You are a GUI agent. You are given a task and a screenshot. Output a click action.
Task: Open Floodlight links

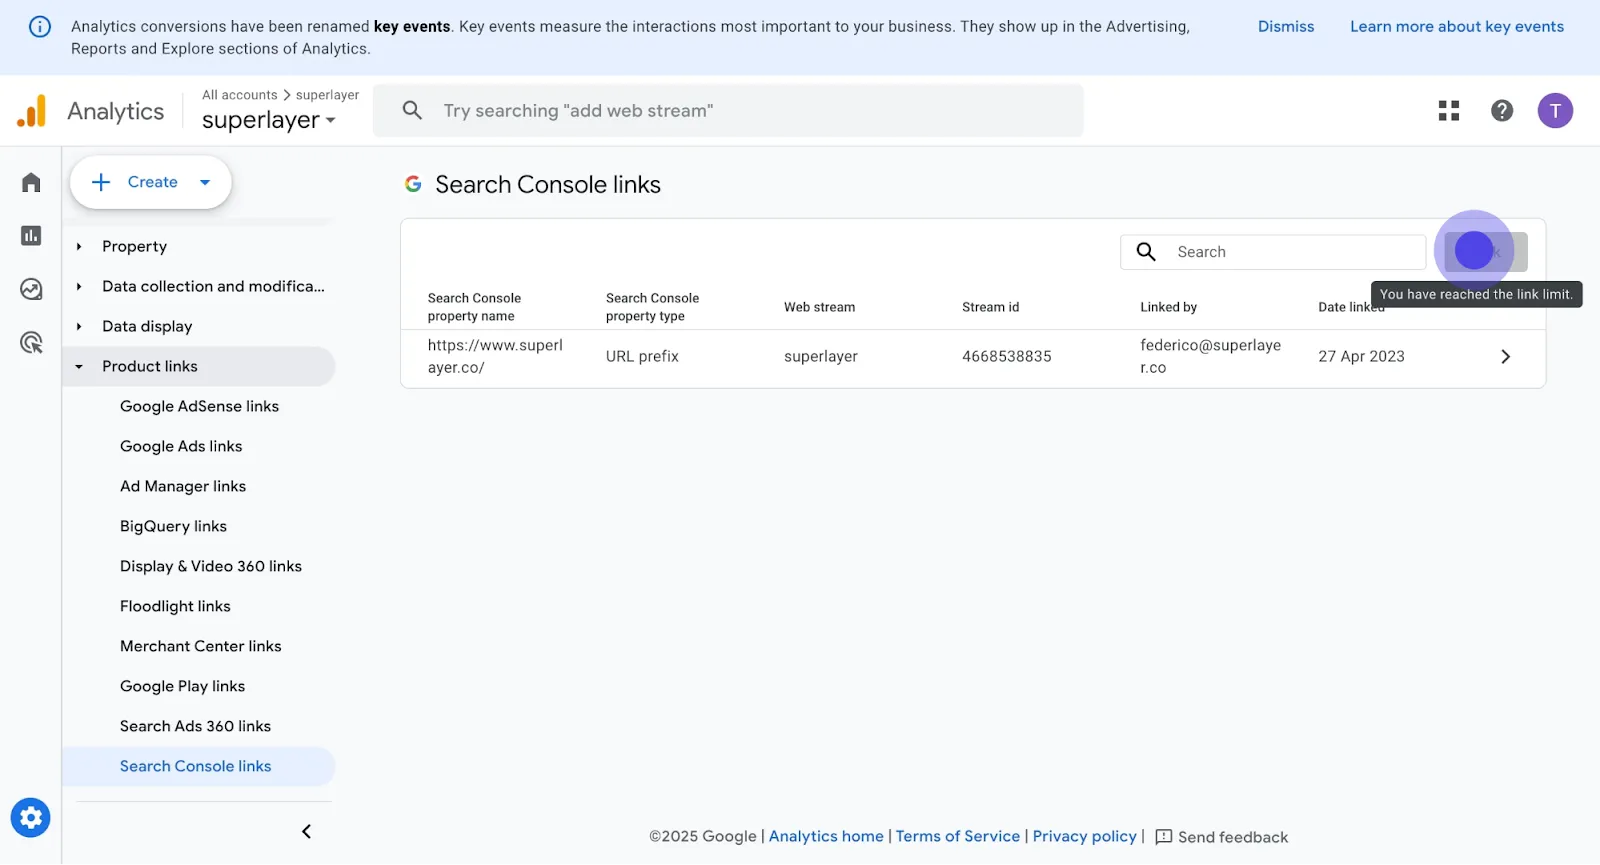(175, 606)
